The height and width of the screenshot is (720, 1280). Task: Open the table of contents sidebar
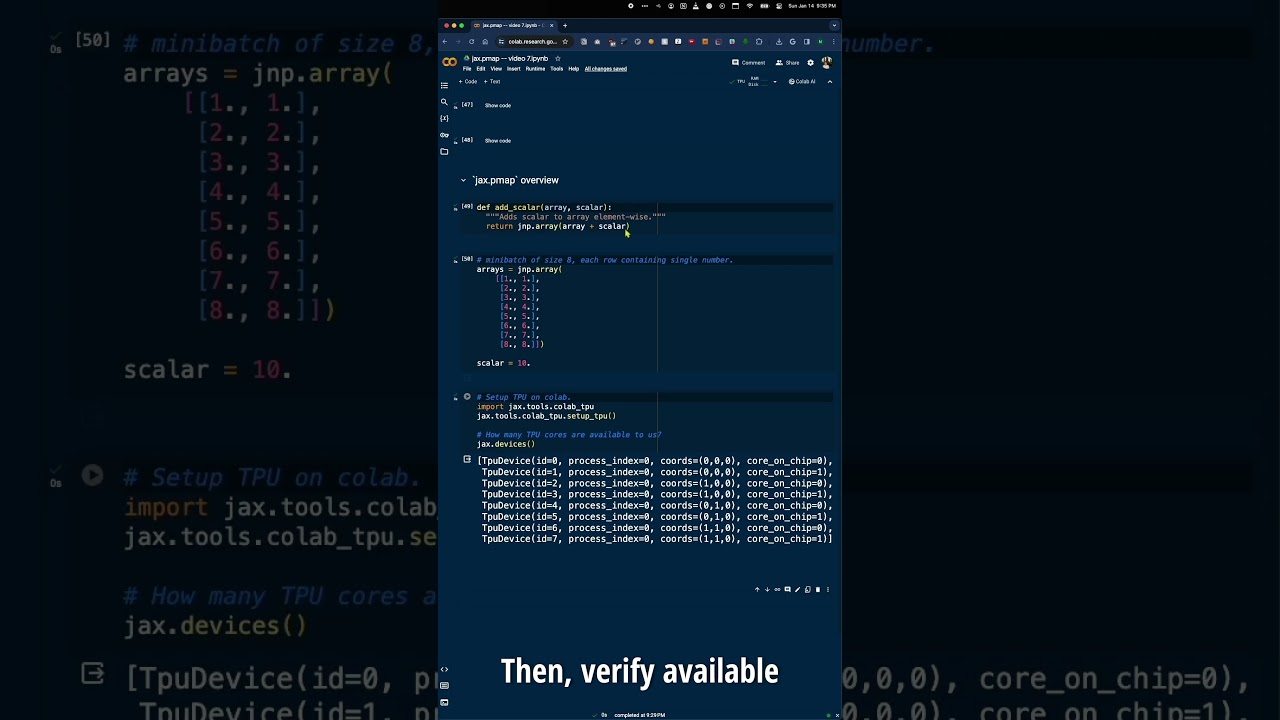pos(444,85)
